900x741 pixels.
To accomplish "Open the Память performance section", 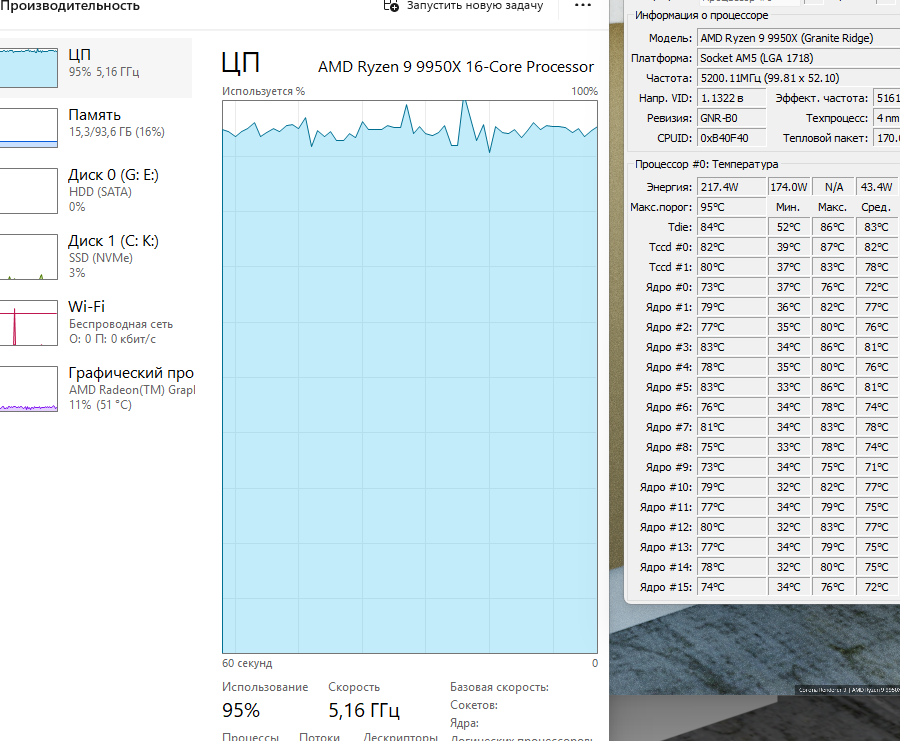I will 95,123.
